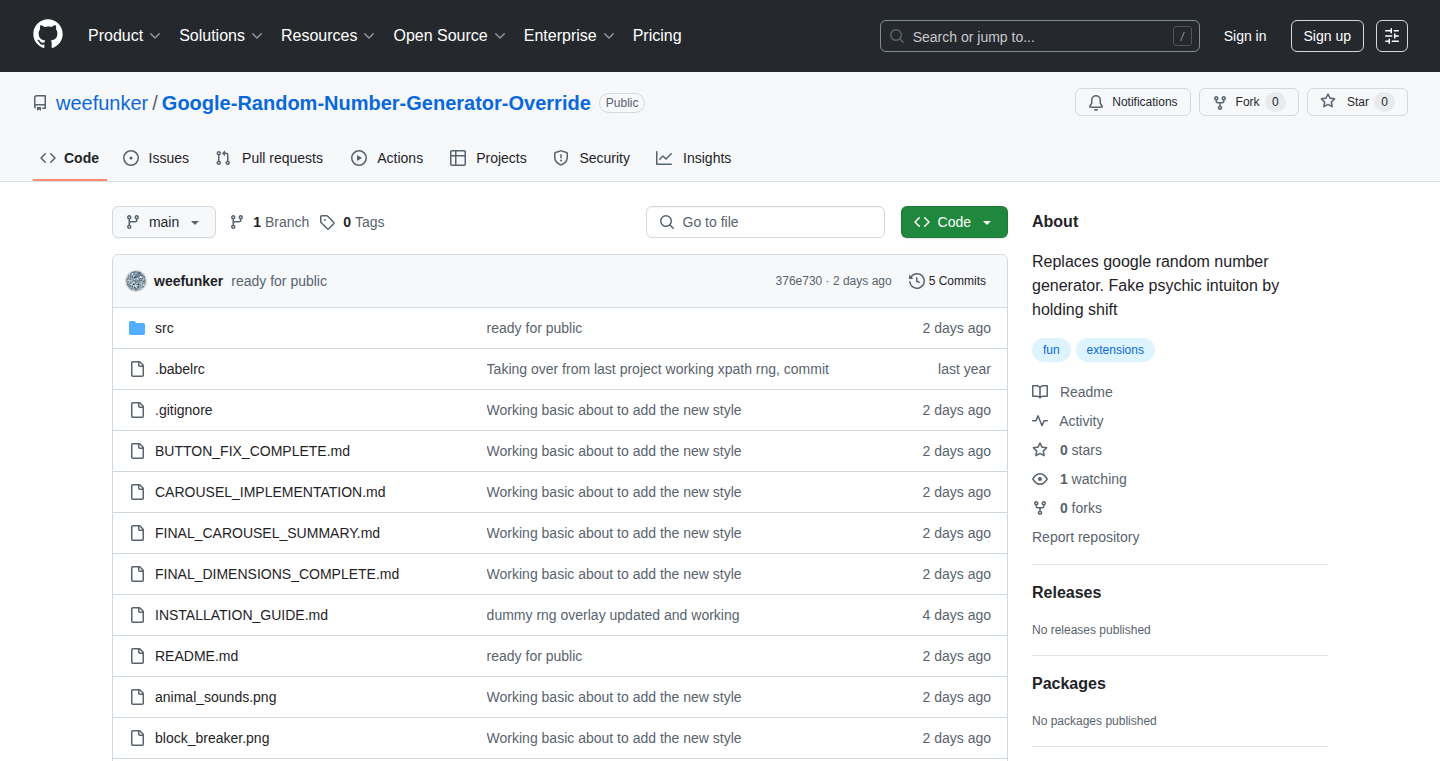Expand the Open Source menu
This screenshot has height=761, width=1440.
450,36
